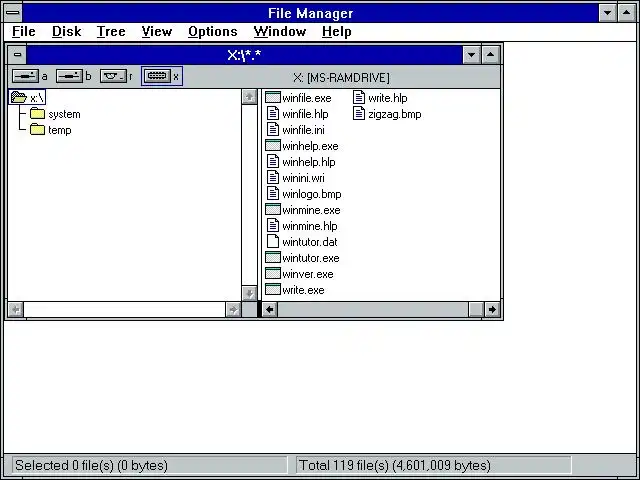Select floppy drive b icon

69,76
